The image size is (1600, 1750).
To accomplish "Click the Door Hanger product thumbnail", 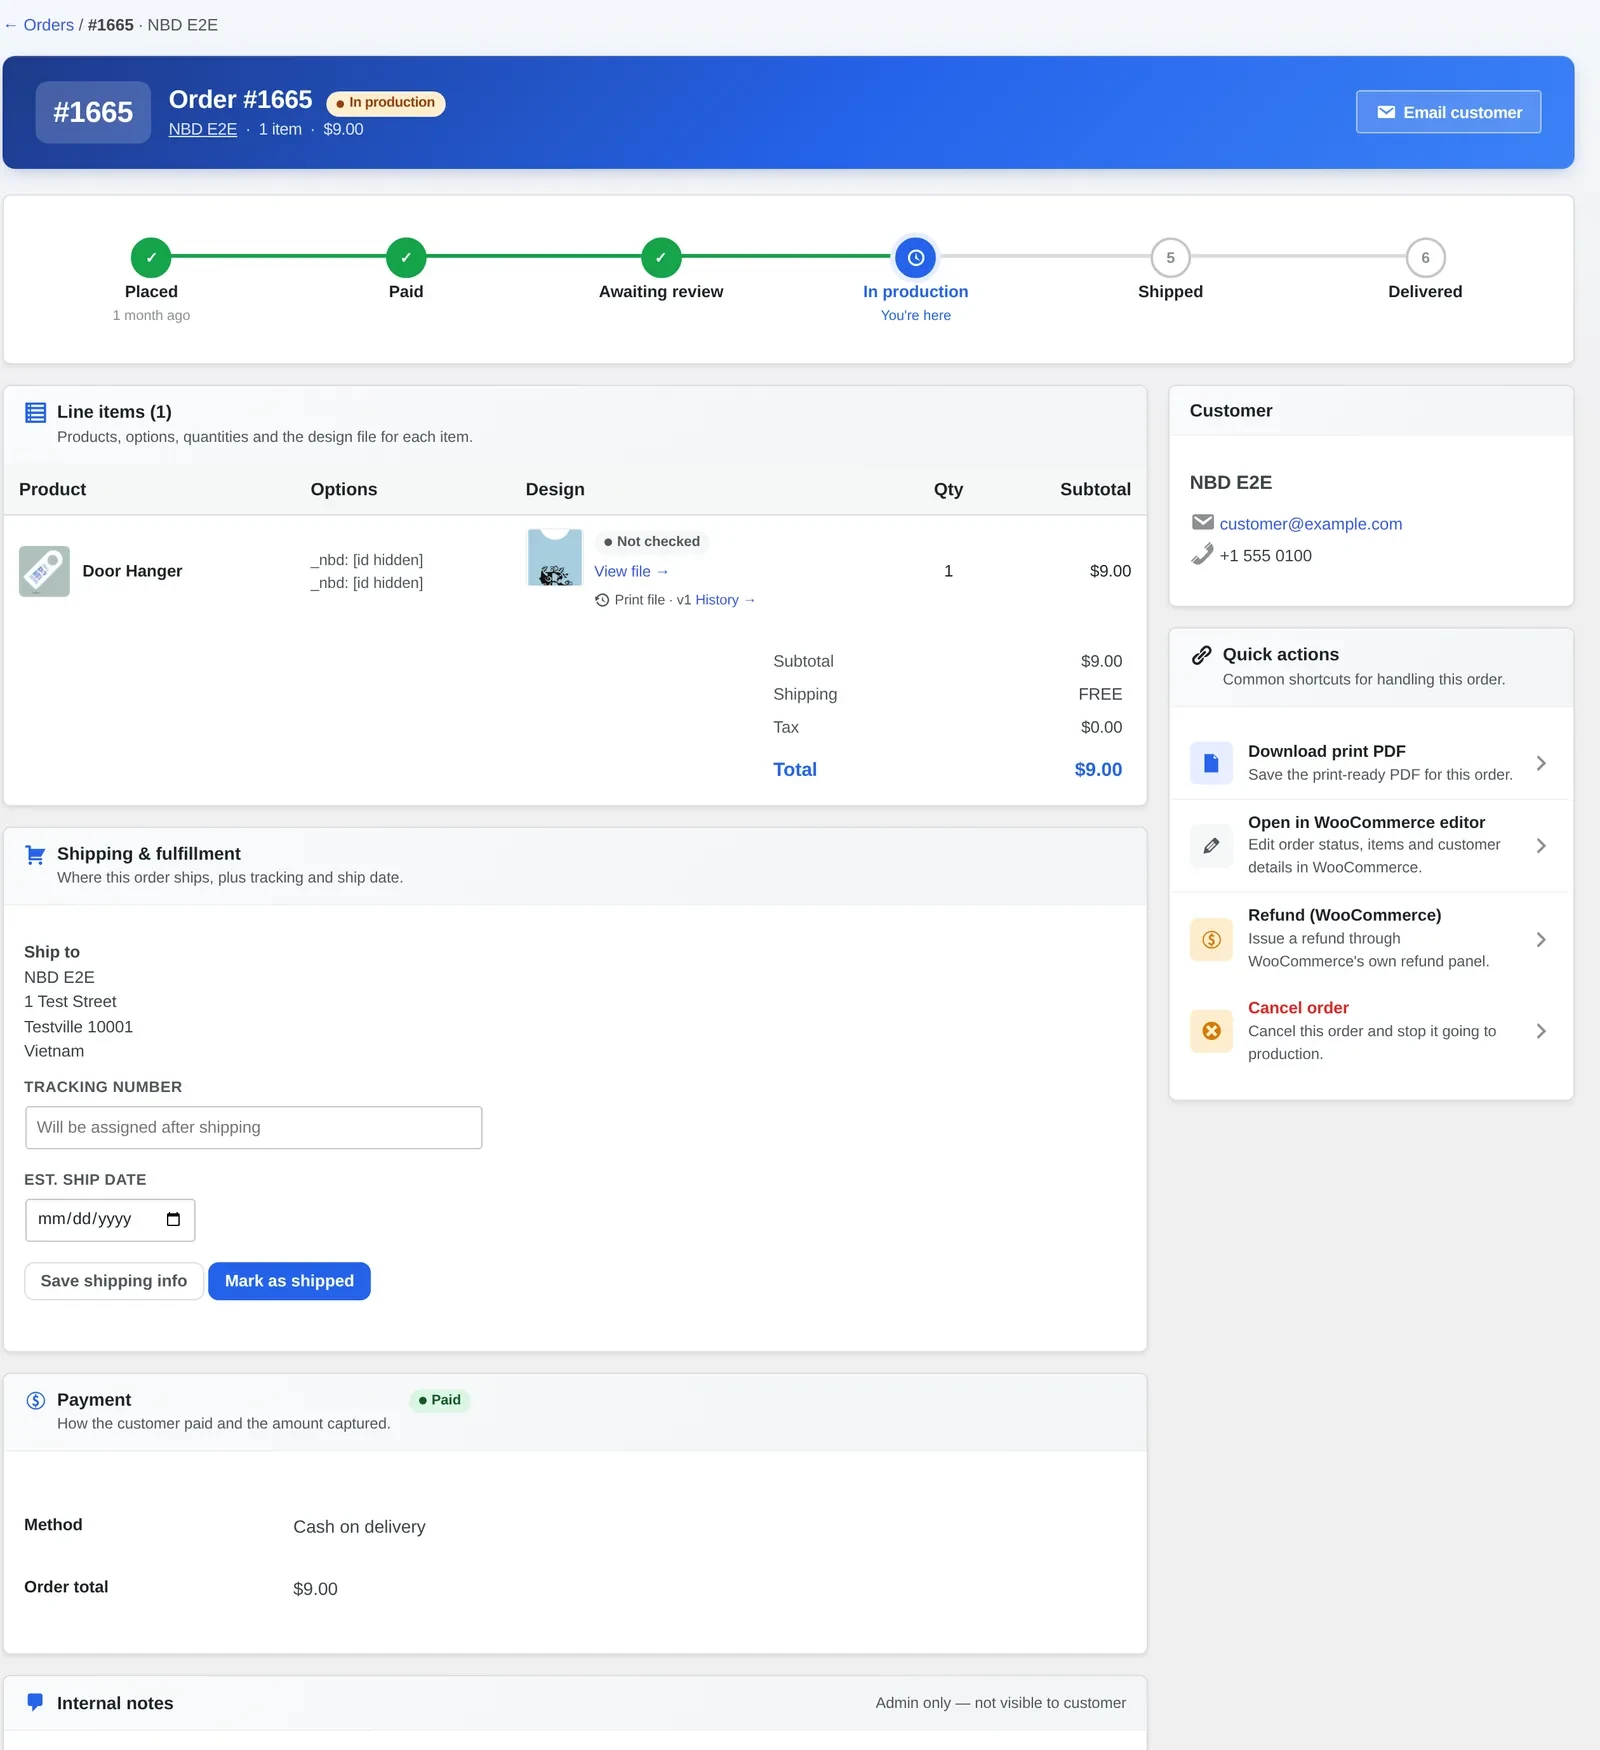I will [44, 571].
